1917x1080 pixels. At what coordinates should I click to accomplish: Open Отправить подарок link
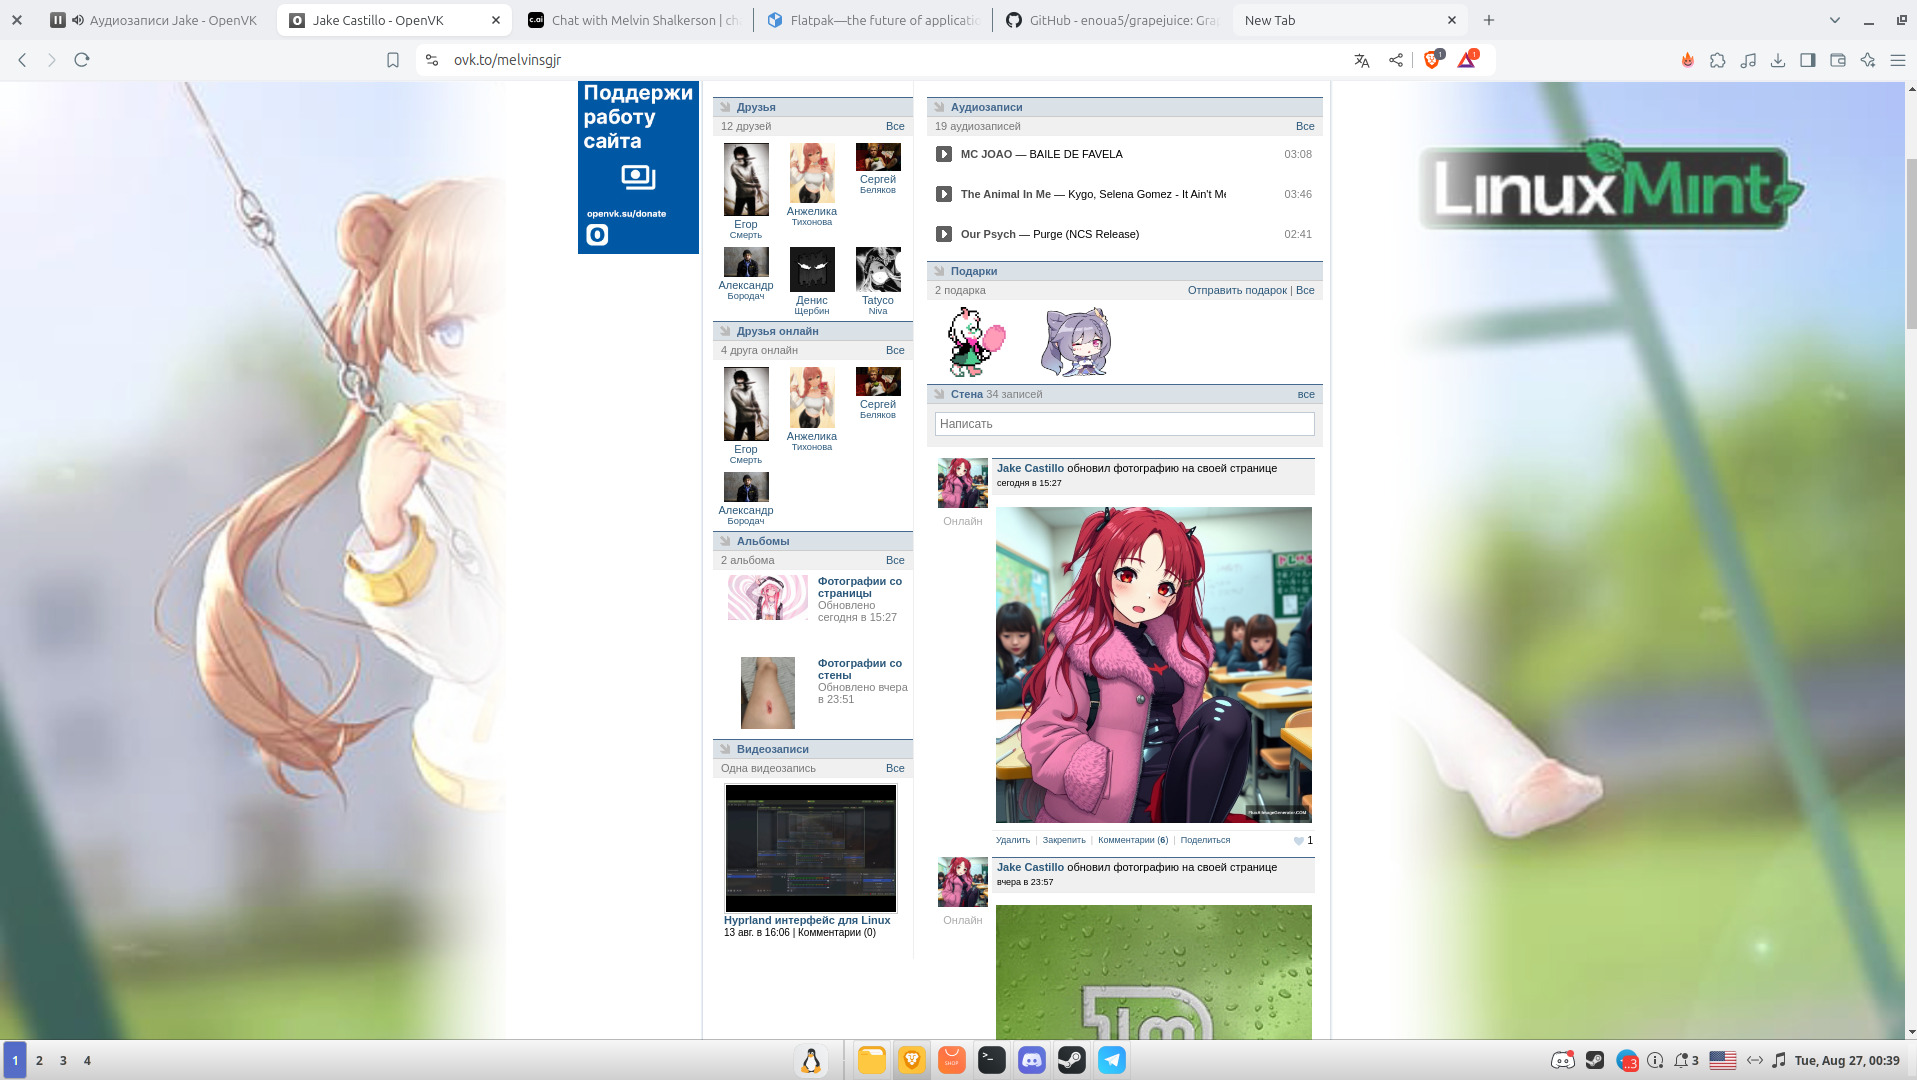click(1237, 290)
